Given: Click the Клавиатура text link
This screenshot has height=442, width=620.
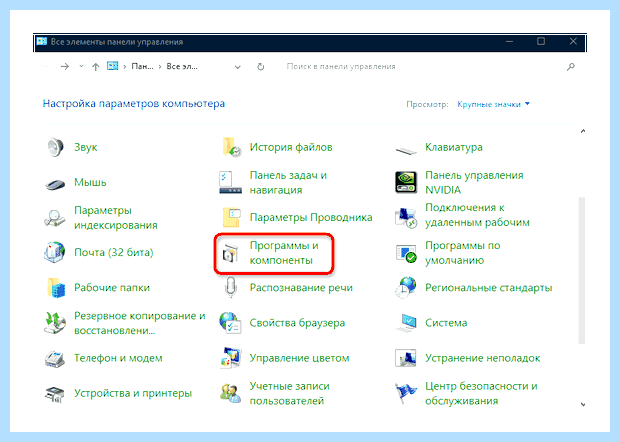Looking at the screenshot, I should pyautogui.click(x=454, y=147).
